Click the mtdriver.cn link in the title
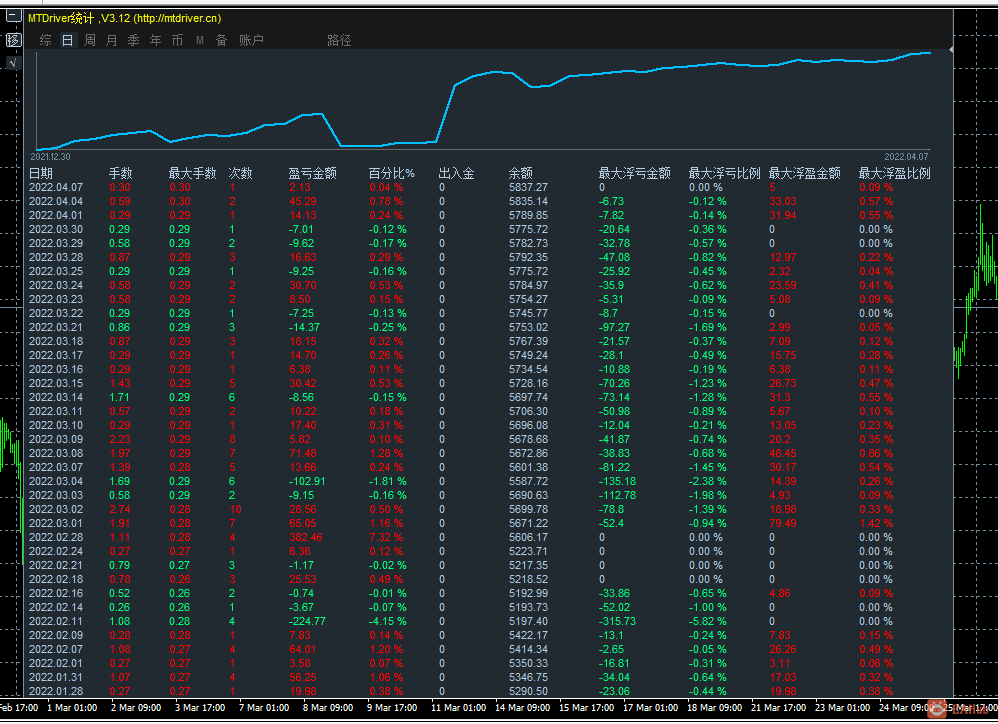 click(x=178, y=18)
